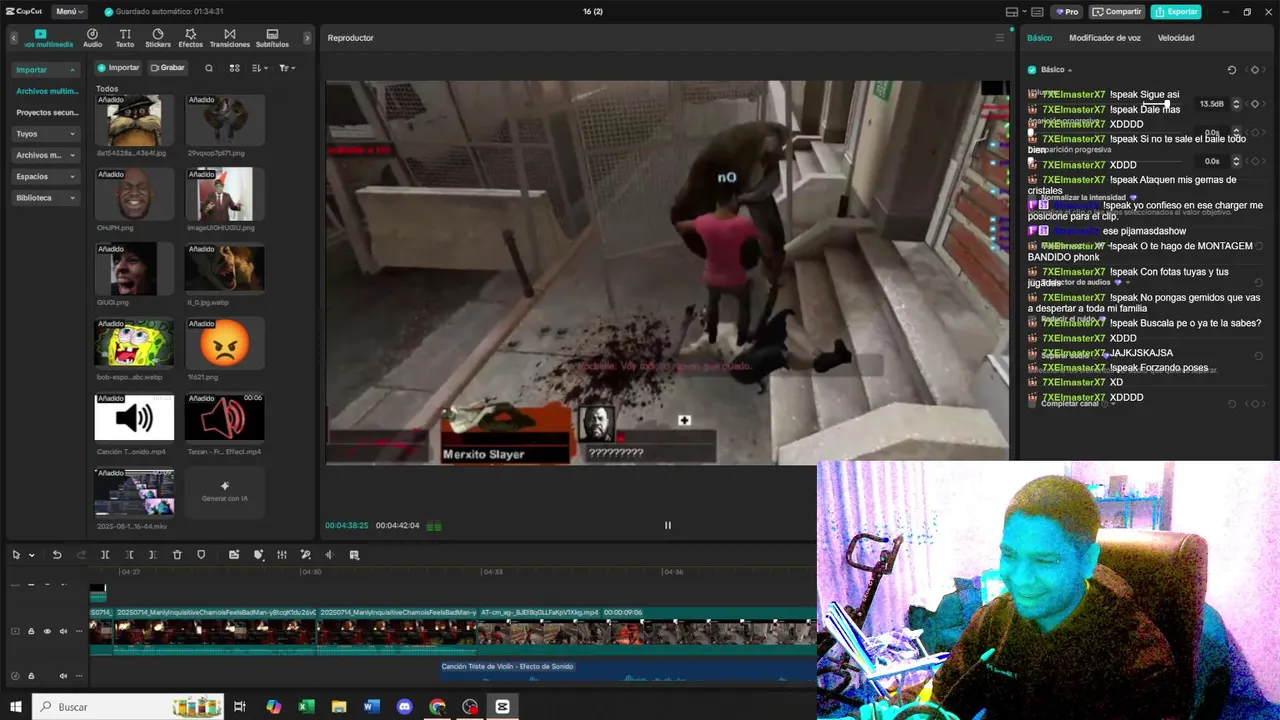
Task: Select Canción Triste de Violín audio clip
Action: (x=628, y=672)
